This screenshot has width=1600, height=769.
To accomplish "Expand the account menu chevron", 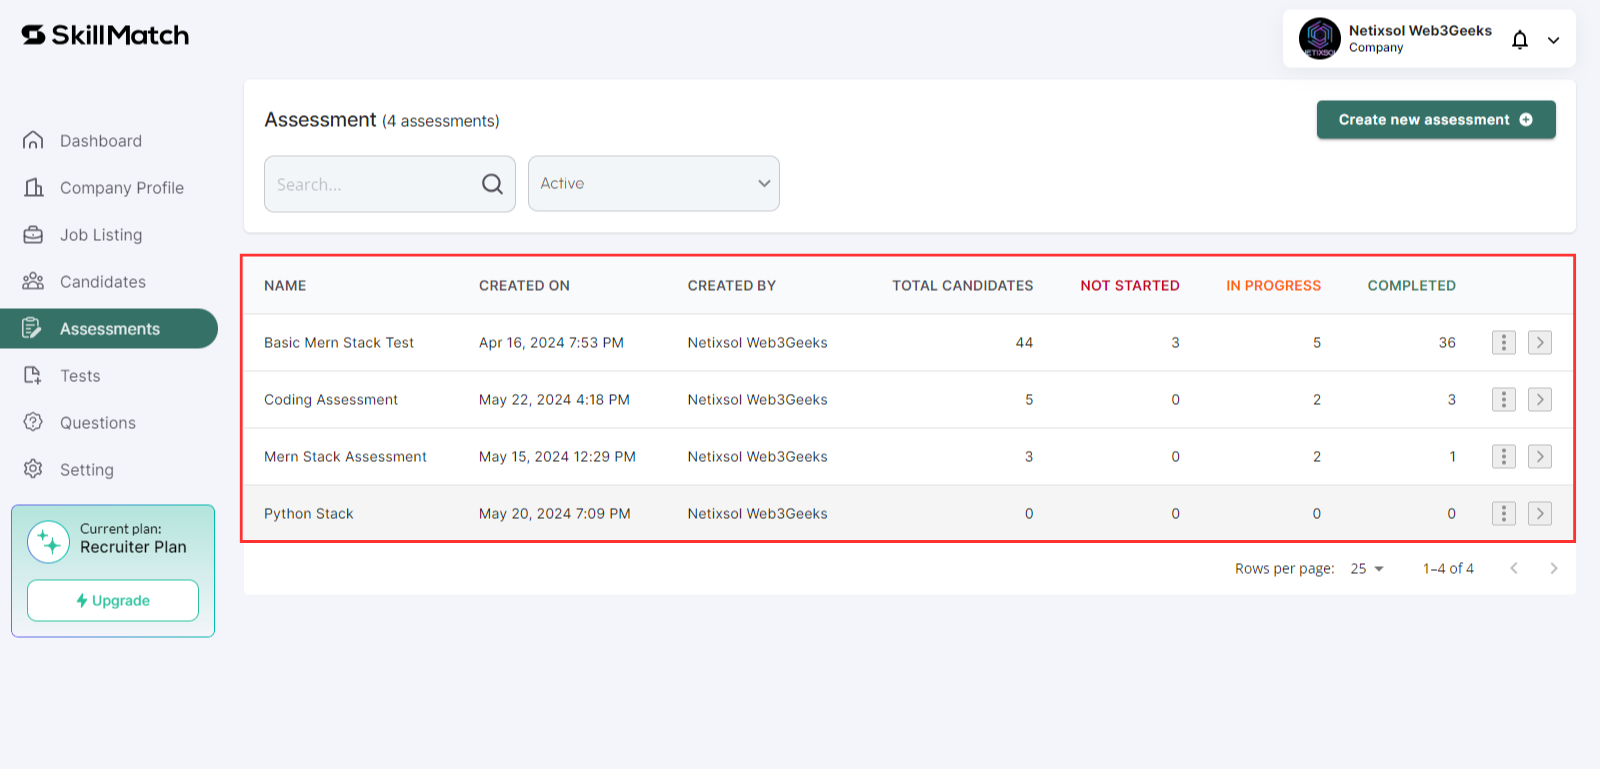I will pos(1554,40).
